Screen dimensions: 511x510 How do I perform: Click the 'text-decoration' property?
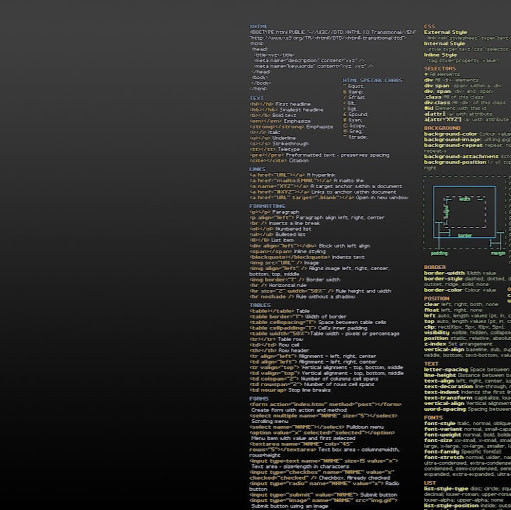pos(448,387)
